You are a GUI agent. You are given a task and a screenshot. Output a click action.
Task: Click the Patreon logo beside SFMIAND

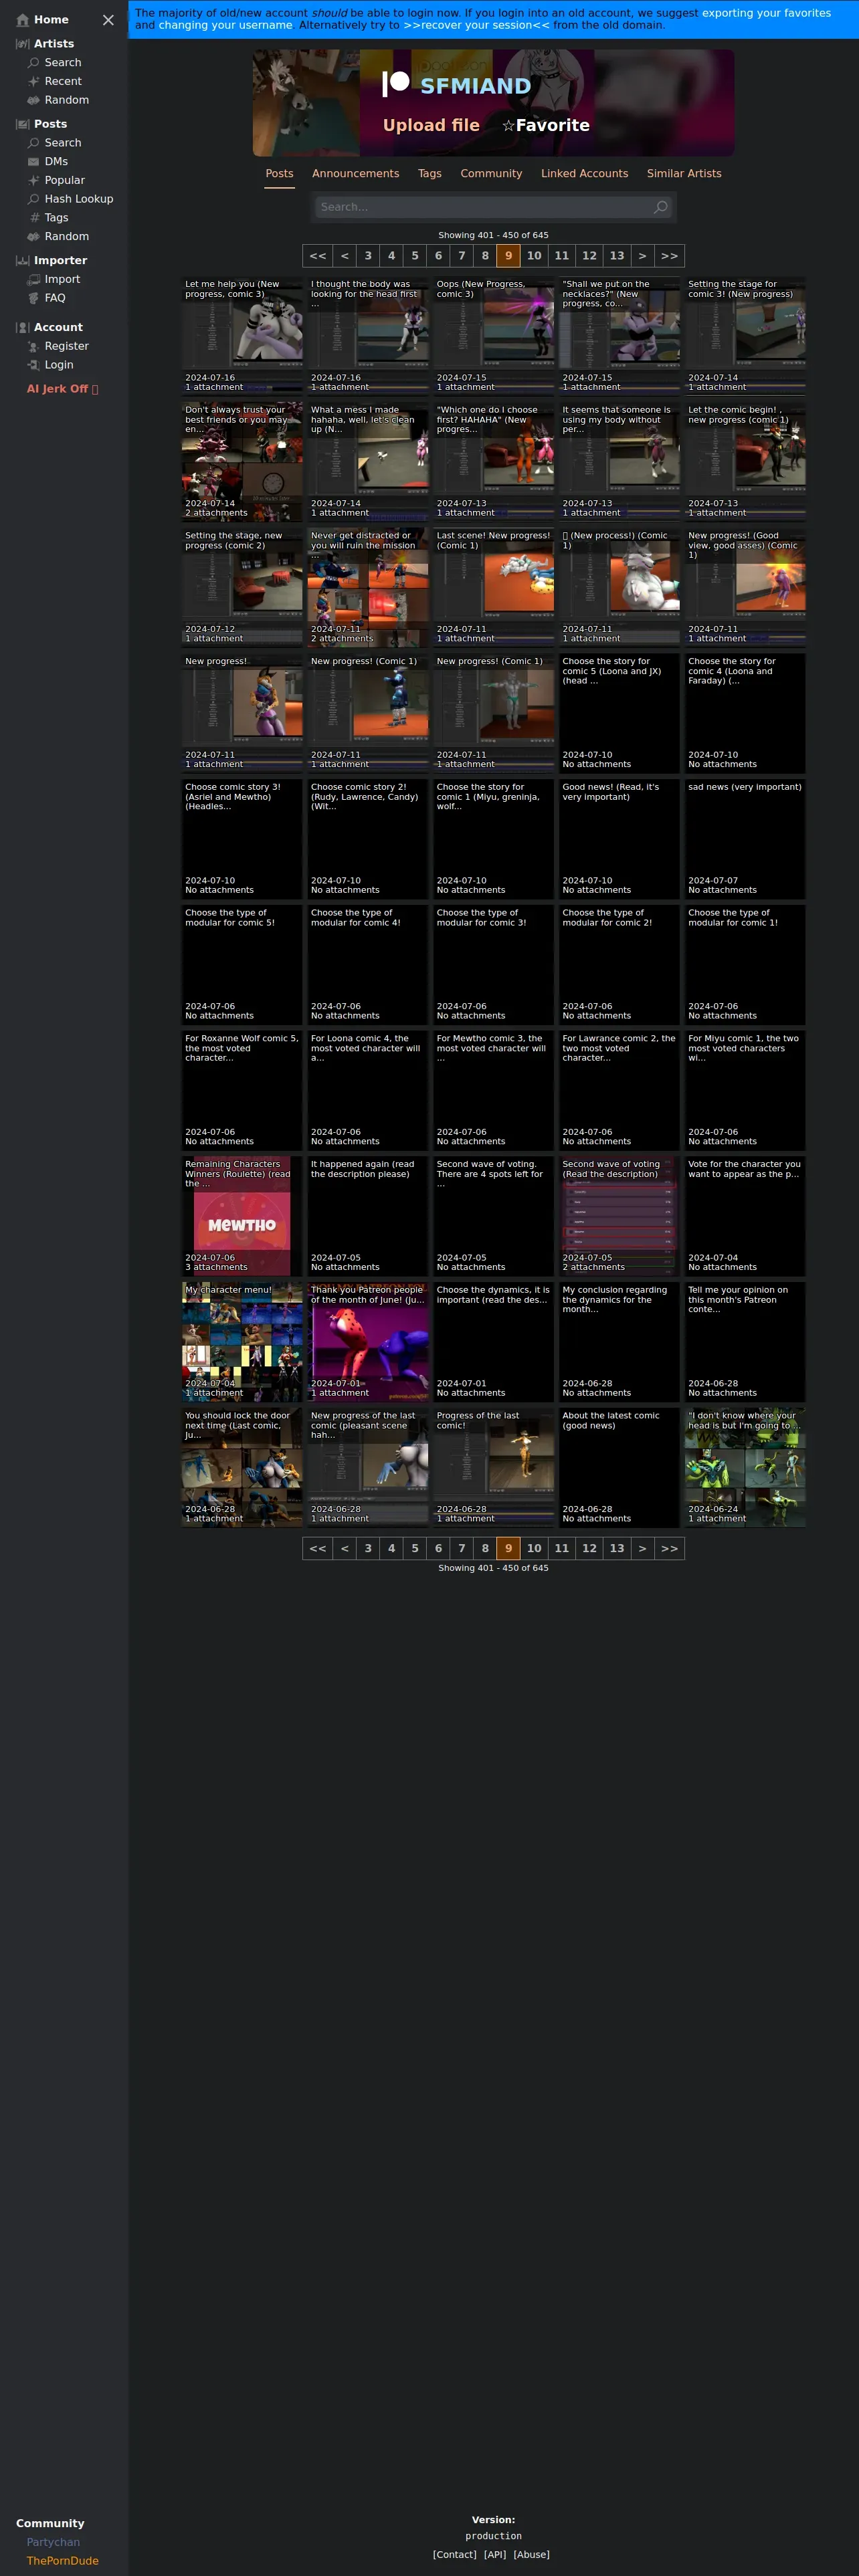click(x=396, y=83)
